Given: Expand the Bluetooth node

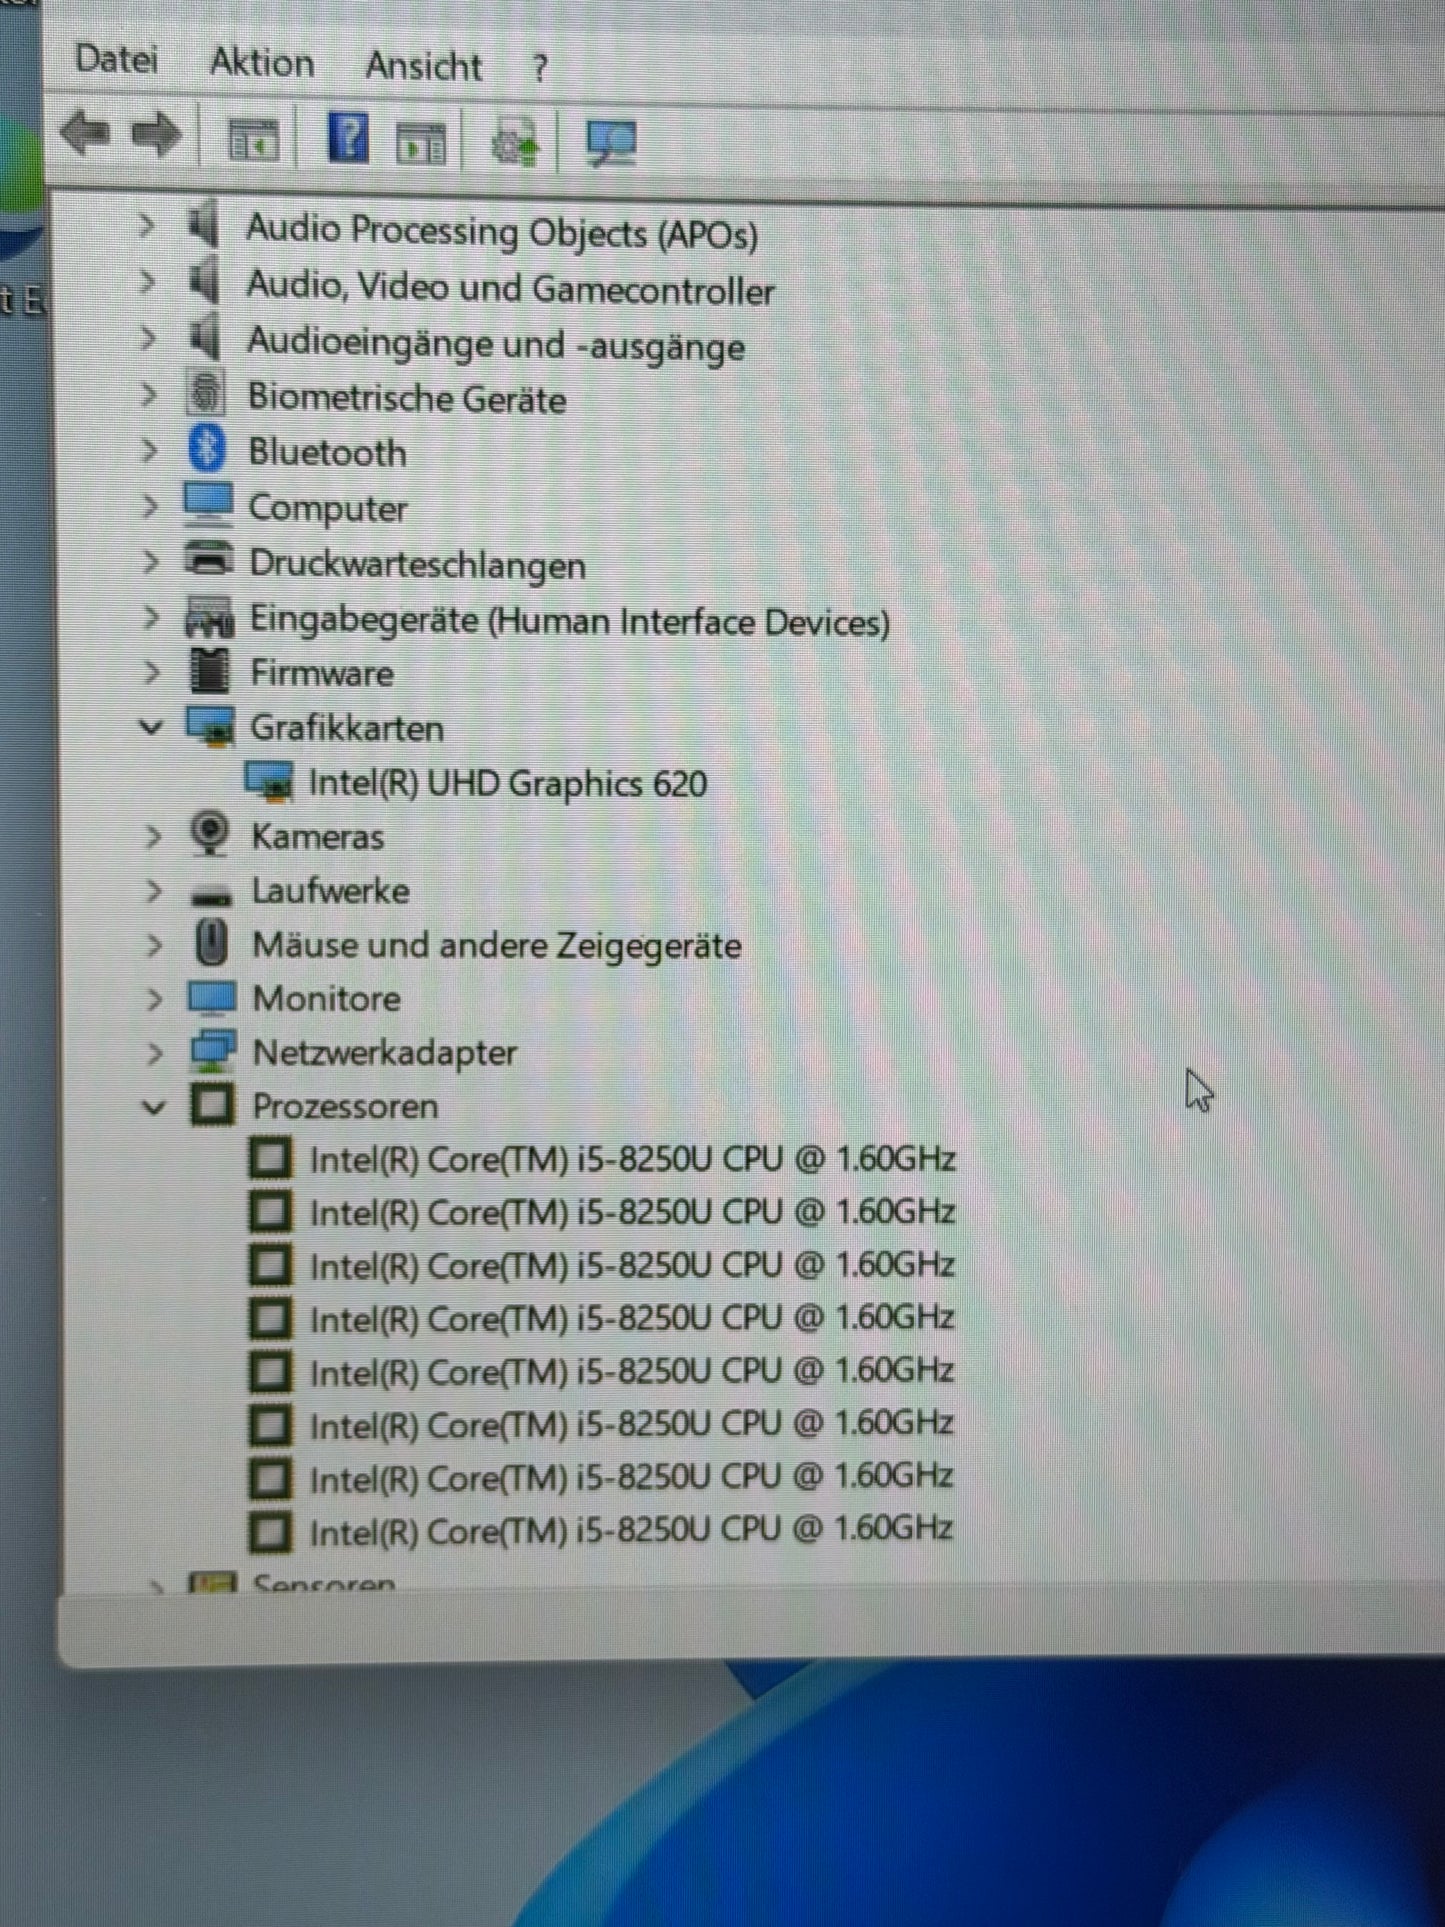Looking at the screenshot, I should click(x=150, y=450).
